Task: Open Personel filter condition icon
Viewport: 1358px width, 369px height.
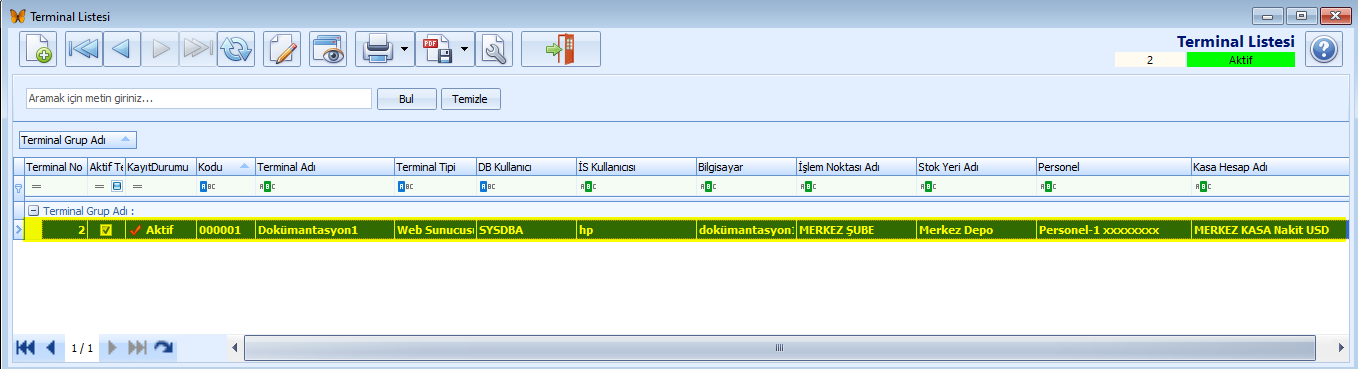Action: pos(1047,186)
